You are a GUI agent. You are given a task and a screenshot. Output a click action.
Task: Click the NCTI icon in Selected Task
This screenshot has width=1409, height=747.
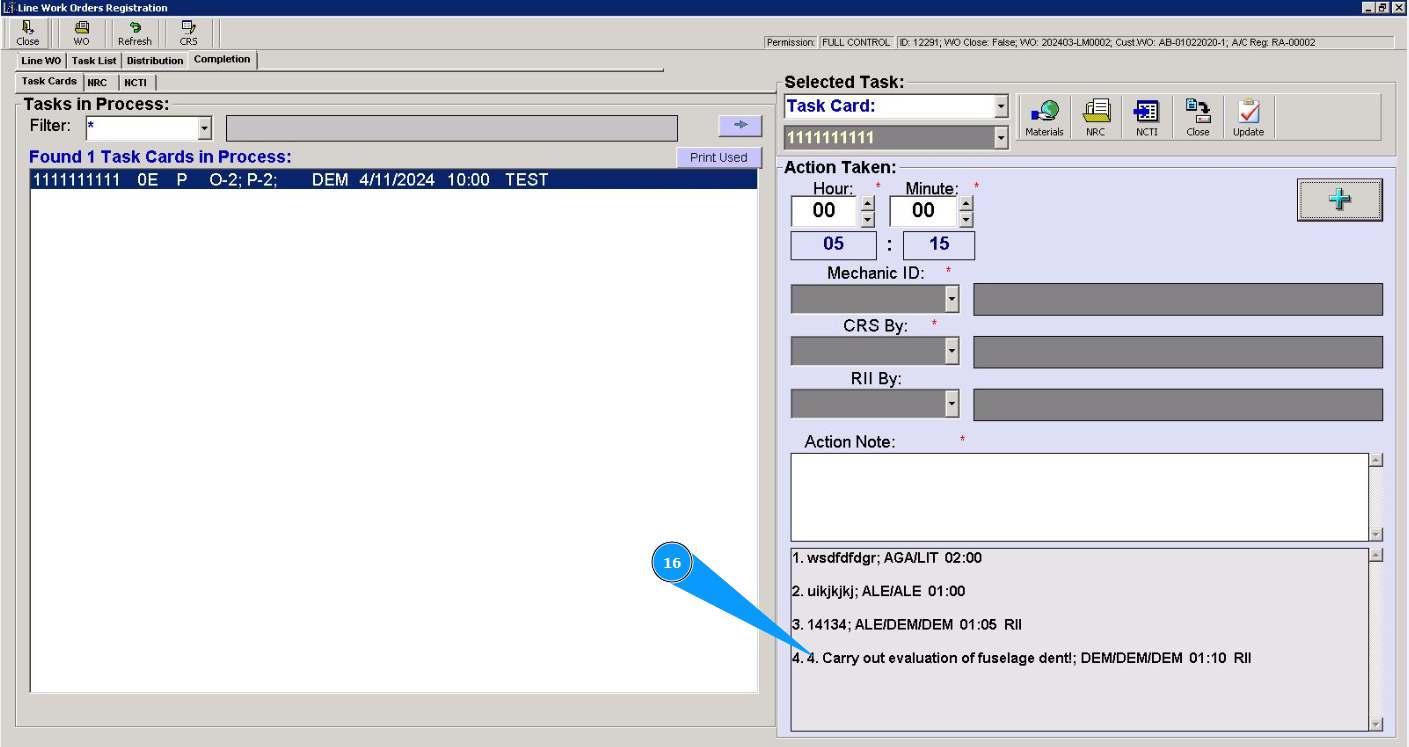pyautogui.click(x=1146, y=117)
